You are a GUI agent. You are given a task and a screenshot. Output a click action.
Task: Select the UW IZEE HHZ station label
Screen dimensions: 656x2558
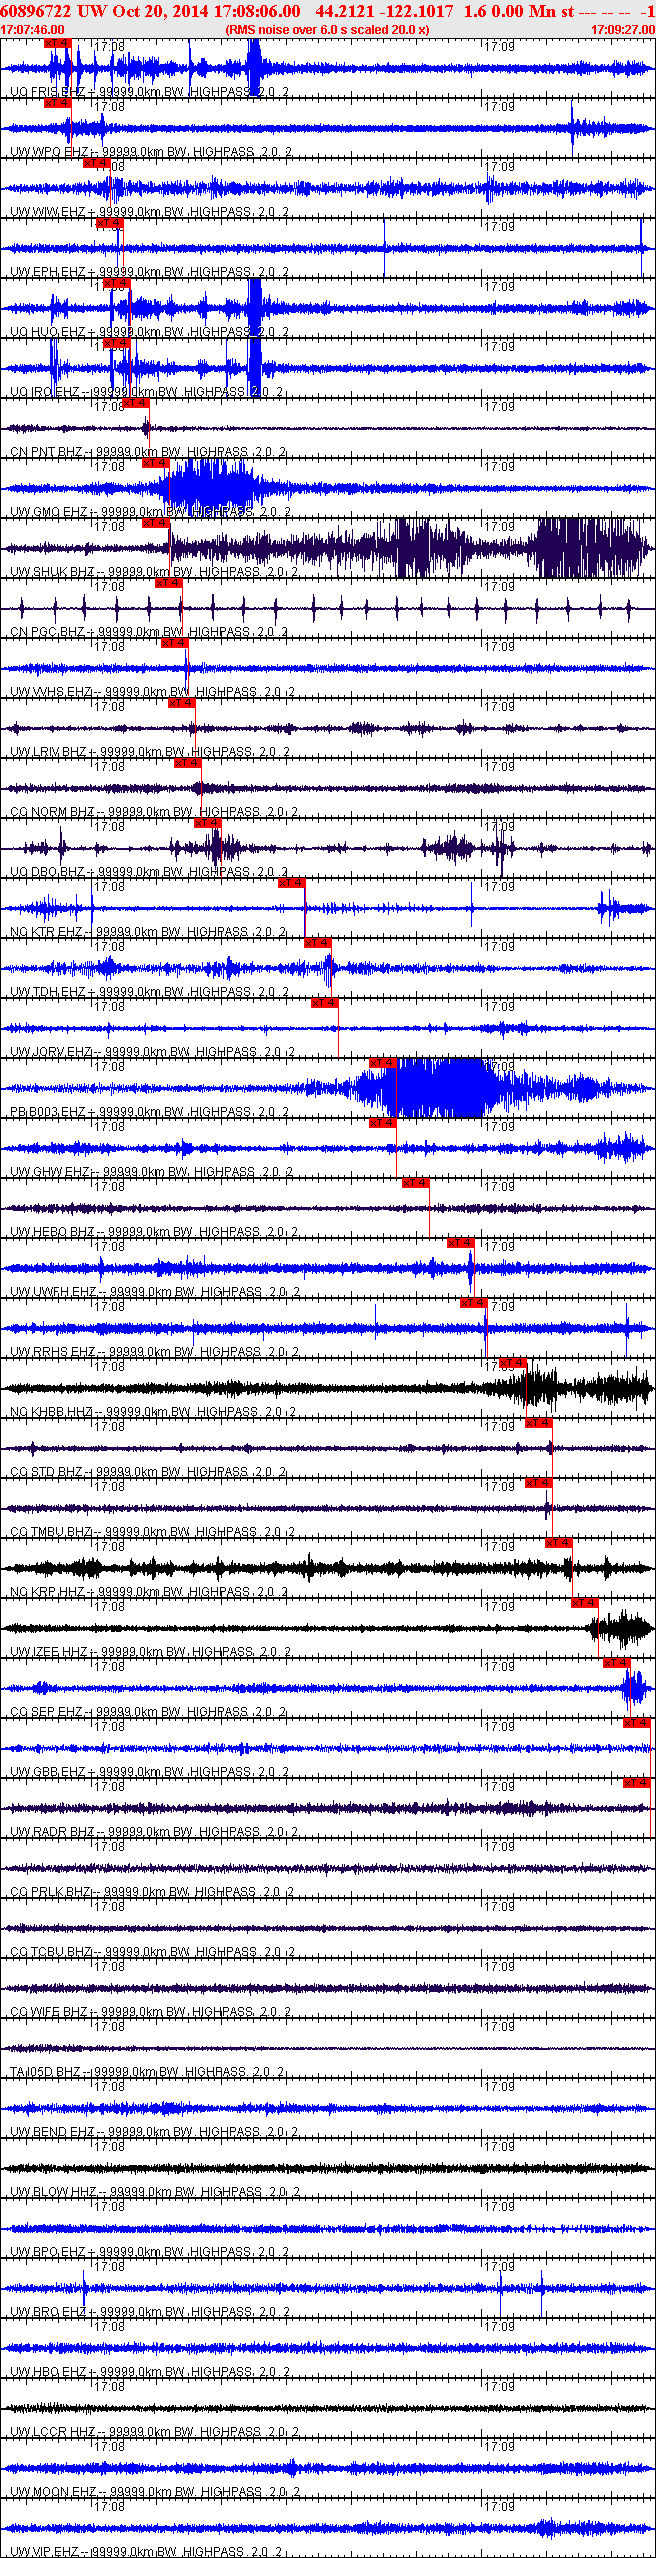48,1652
